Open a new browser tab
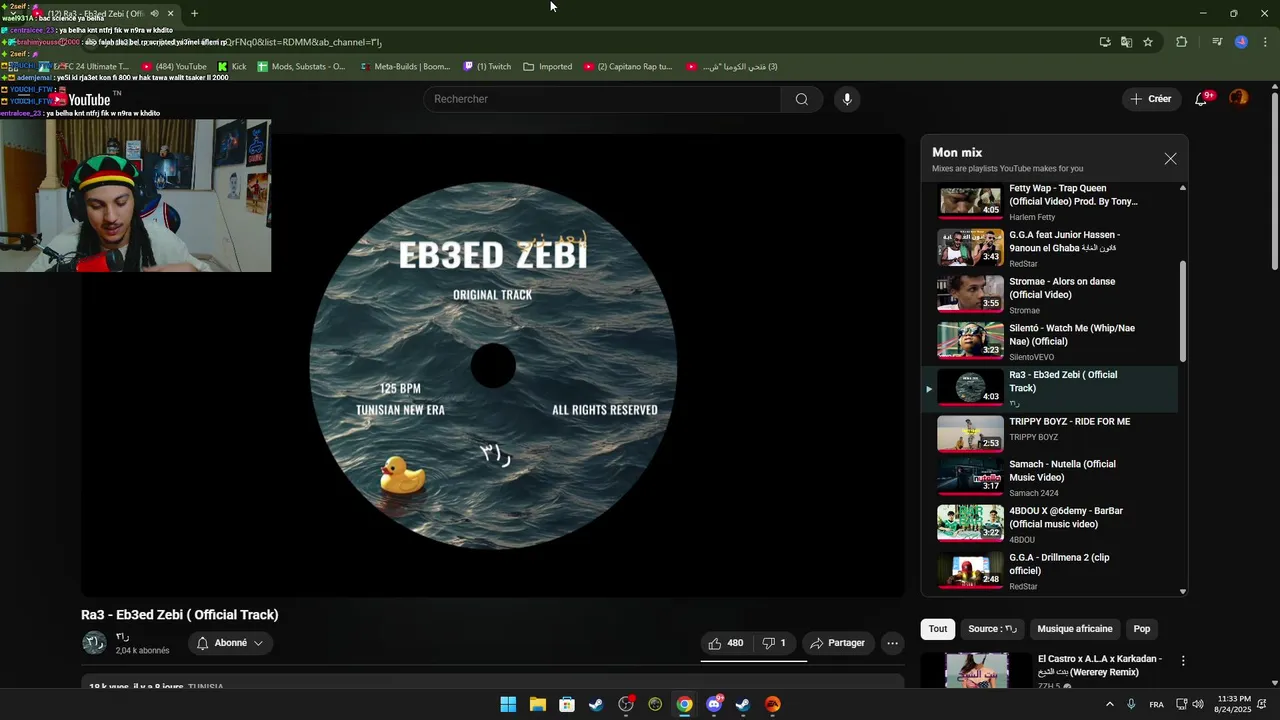 [x=194, y=14]
